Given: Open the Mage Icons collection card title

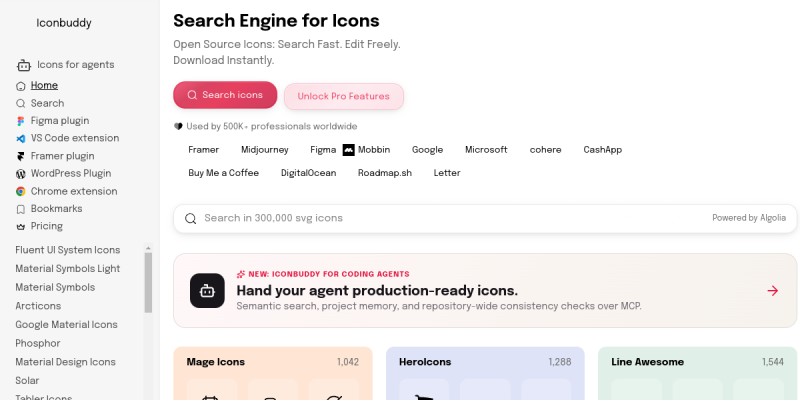Looking at the screenshot, I should (x=216, y=362).
